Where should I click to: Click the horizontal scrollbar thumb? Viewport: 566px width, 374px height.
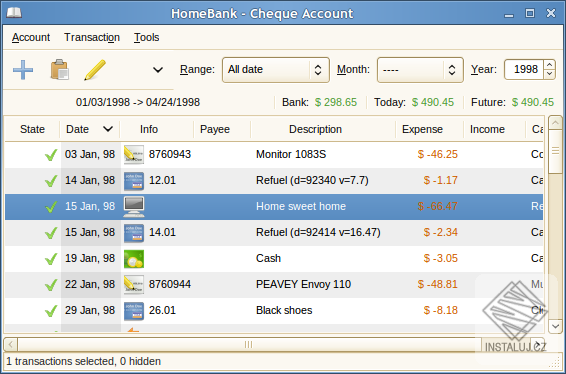coord(249,344)
